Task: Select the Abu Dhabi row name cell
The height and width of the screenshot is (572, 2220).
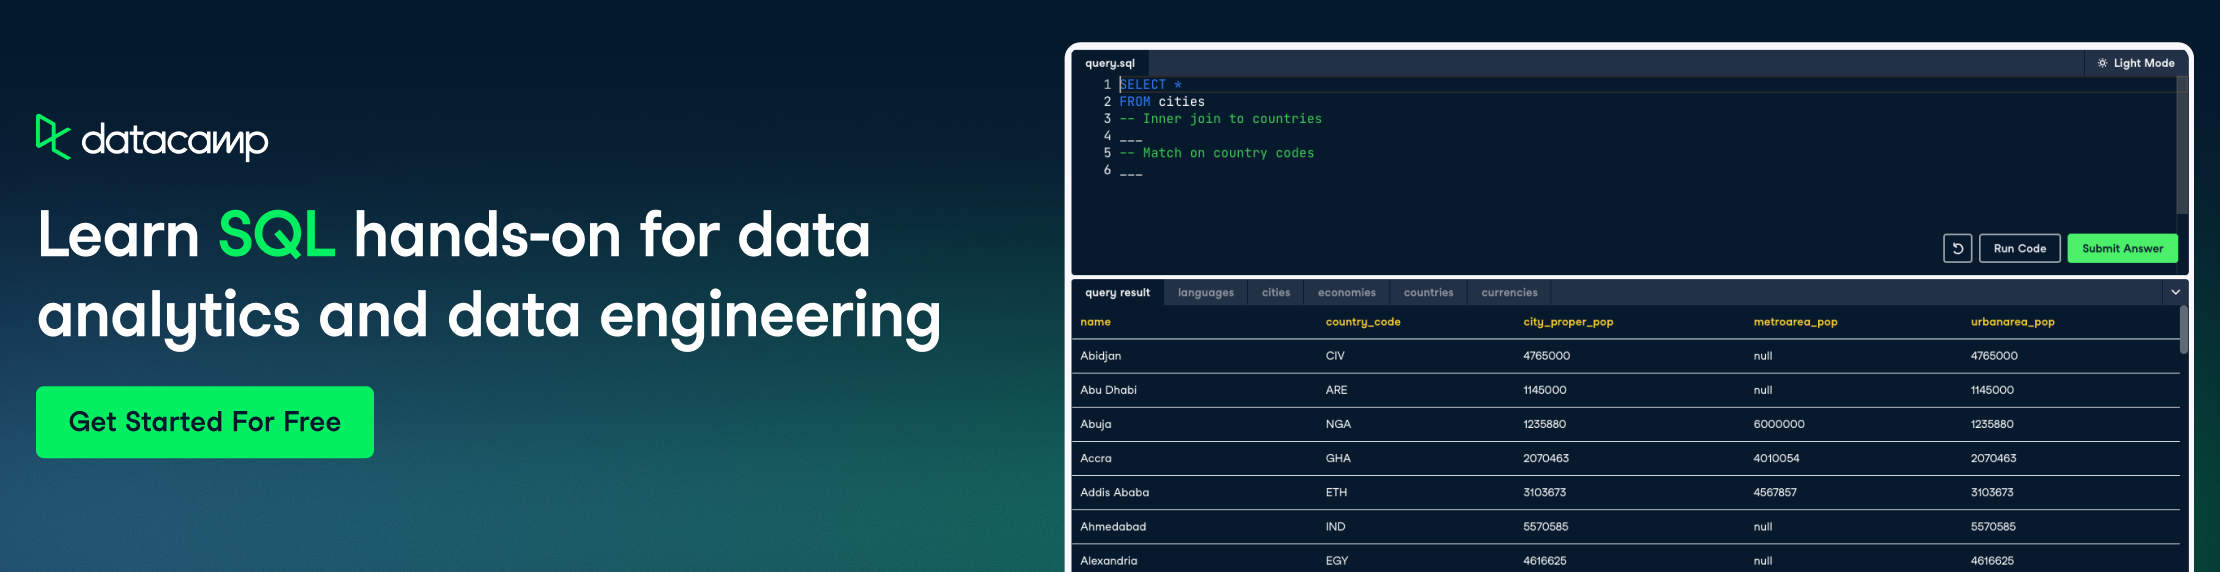Action: pyautogui.click(x=1108, y=390)
